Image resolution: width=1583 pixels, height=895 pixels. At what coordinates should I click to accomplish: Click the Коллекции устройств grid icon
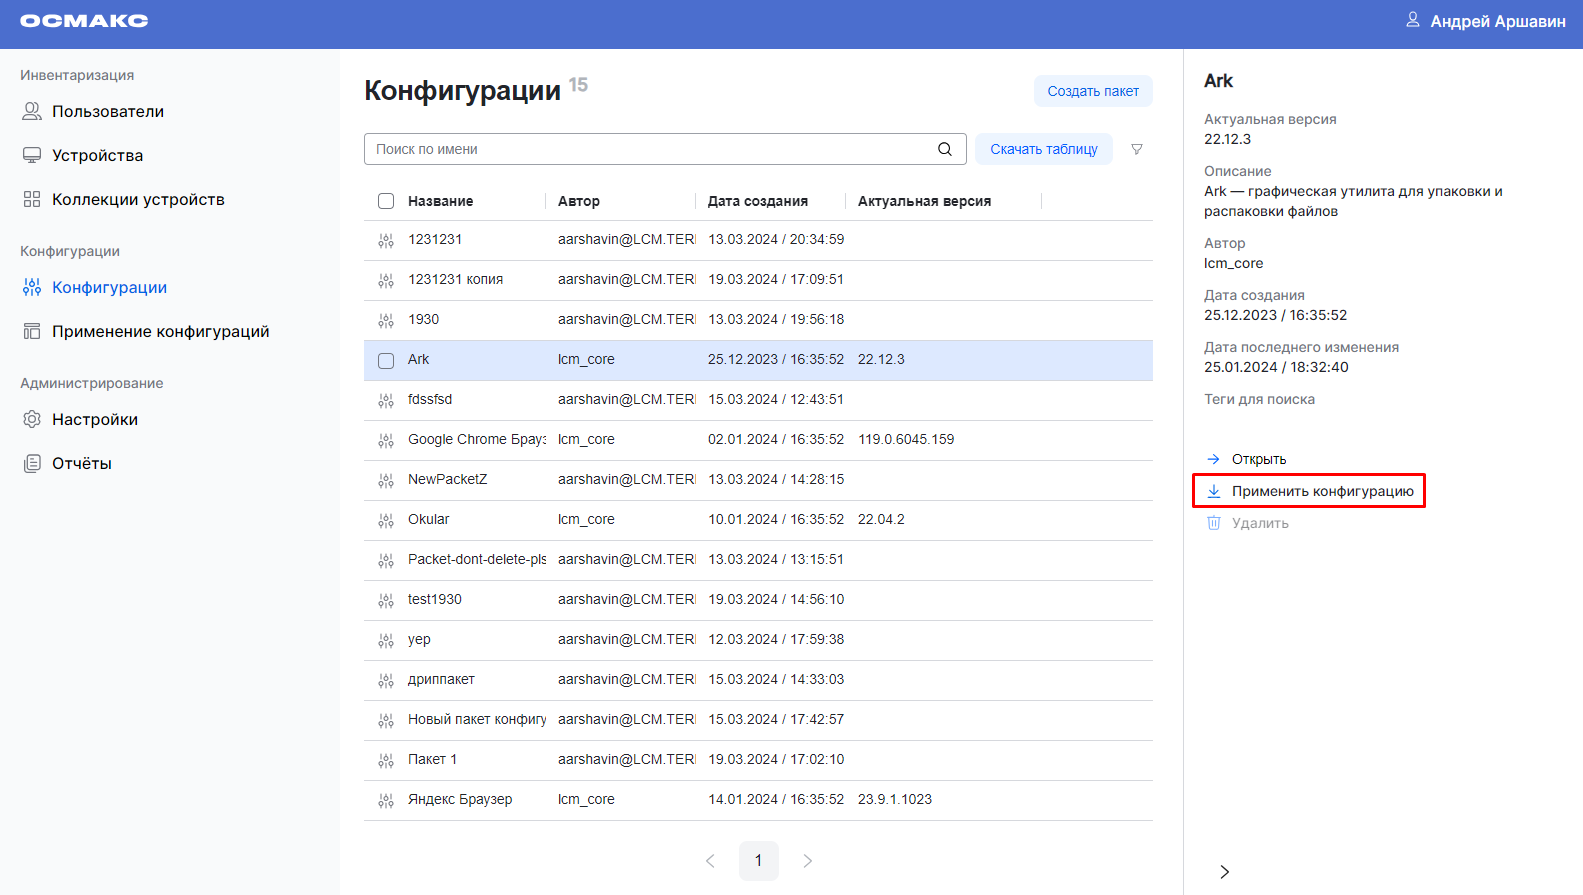(32, 199)
